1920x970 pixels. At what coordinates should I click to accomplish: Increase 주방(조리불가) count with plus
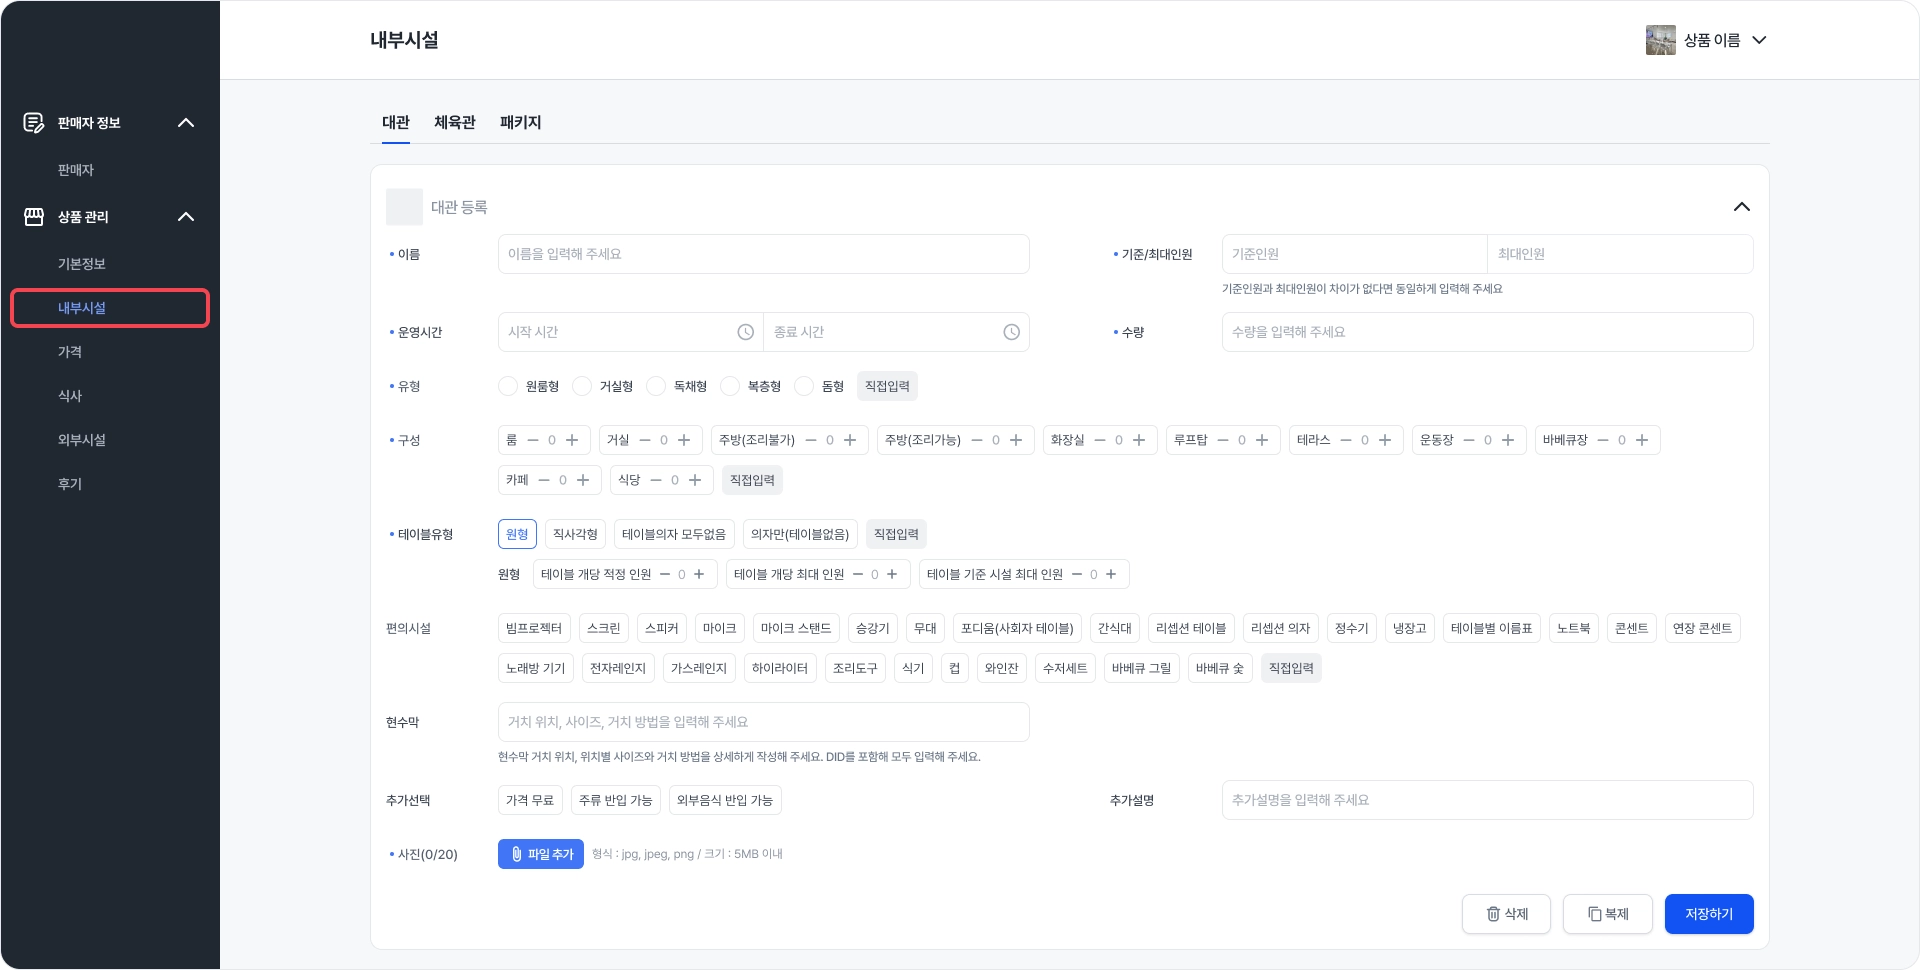(x=850, y=440)
